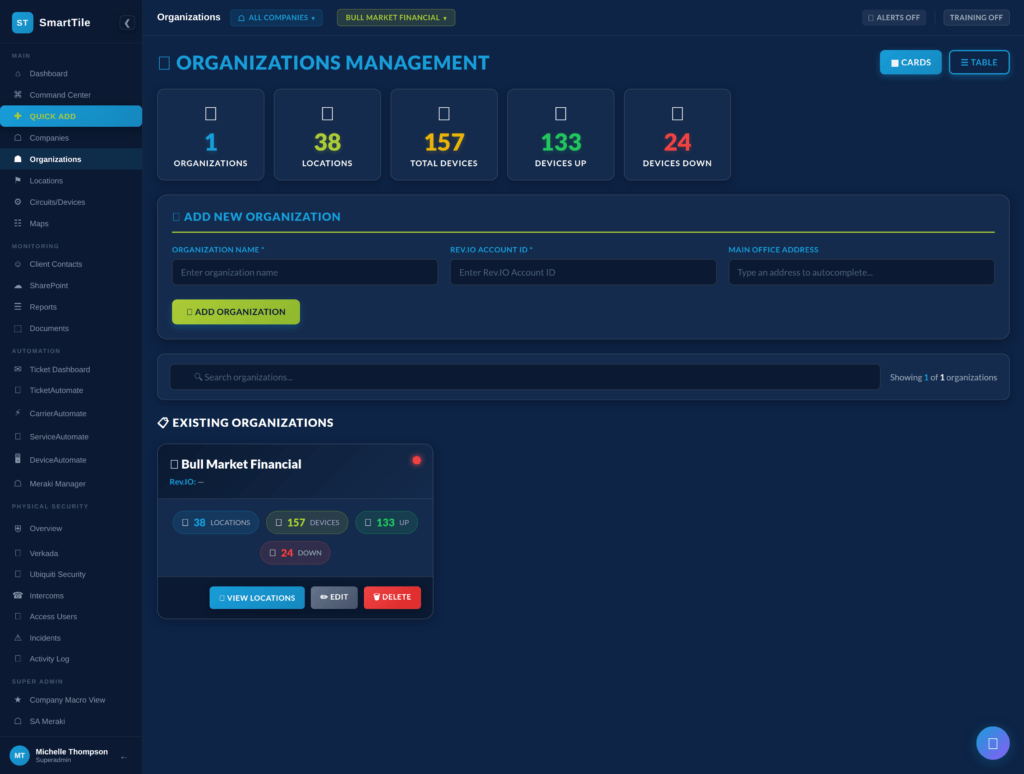The height and width of the screenshot is (774, 1024).
Task: Click the Reports list icon
Action: coord(18,307)
